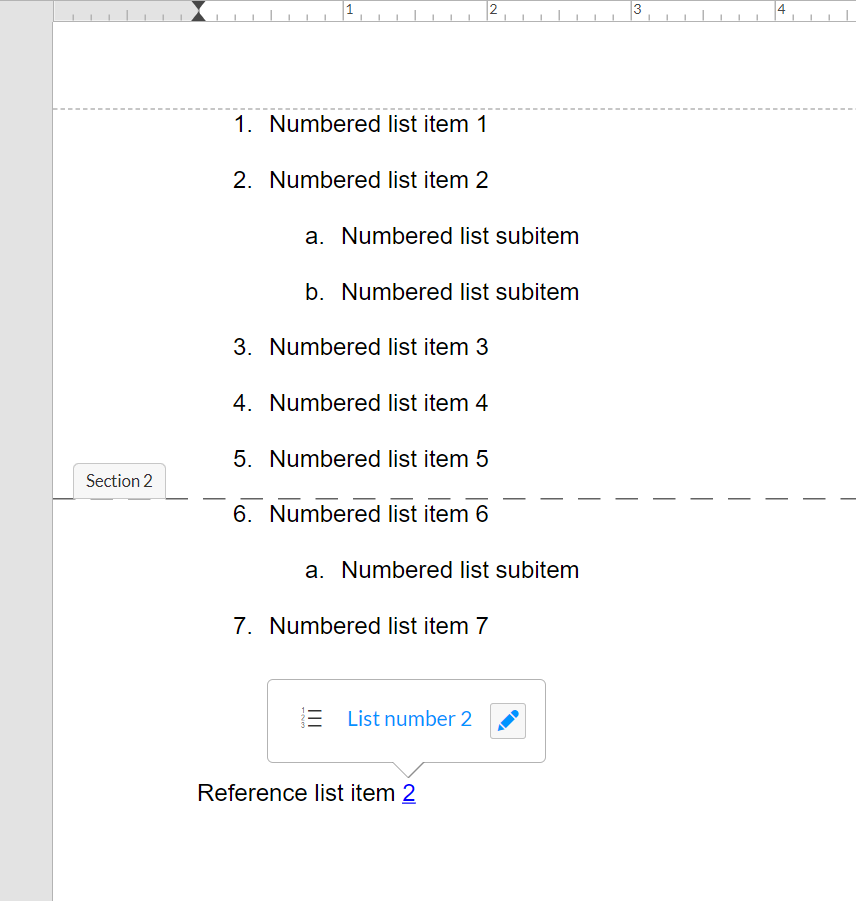The height and width of the screenshot is (901, 856).
Task: Click the subitem under list item 6
Action: (x=460, y=570)
